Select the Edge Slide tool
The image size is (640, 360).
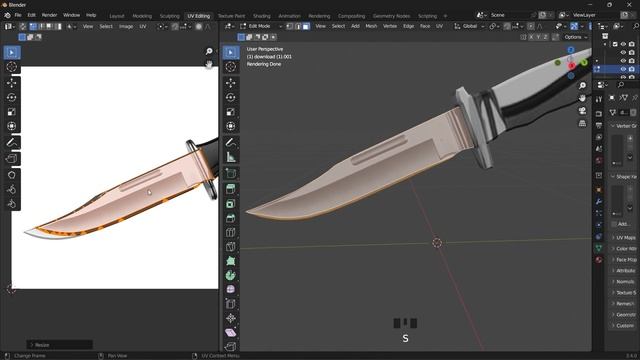click(x=231, y=304)
